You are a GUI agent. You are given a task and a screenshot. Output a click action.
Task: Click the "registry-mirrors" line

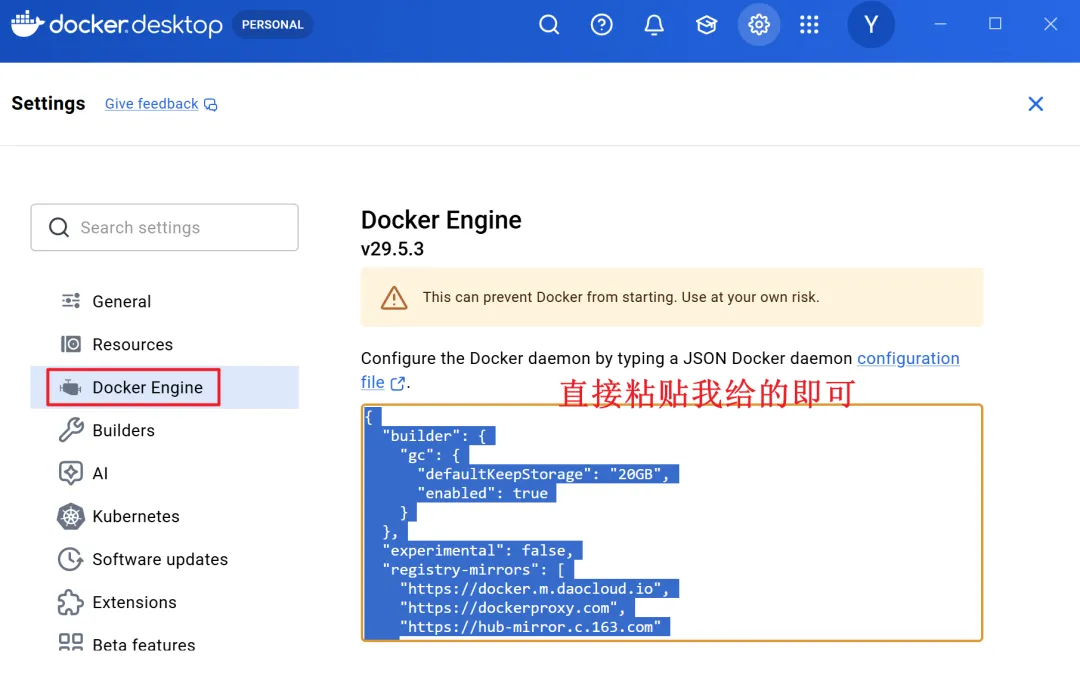[x=474, y=570]
